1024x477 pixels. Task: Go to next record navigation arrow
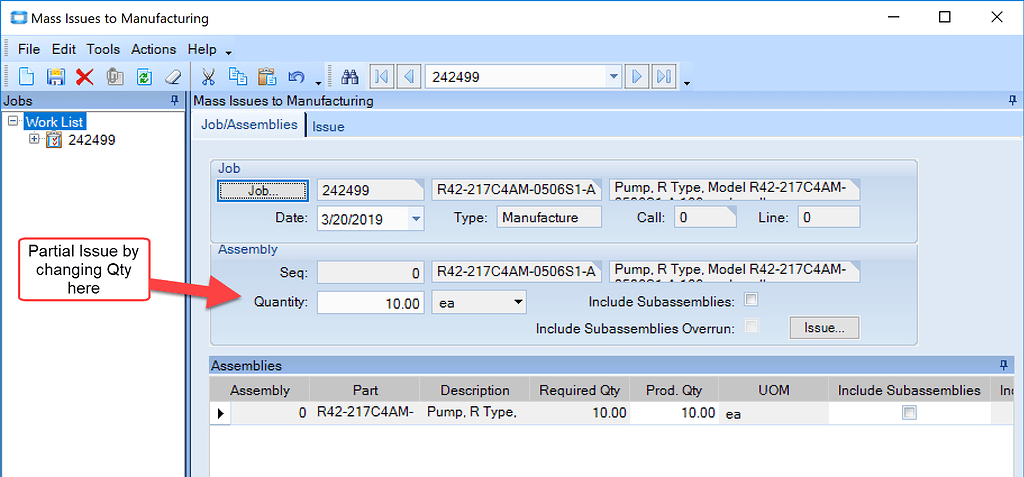637,77
